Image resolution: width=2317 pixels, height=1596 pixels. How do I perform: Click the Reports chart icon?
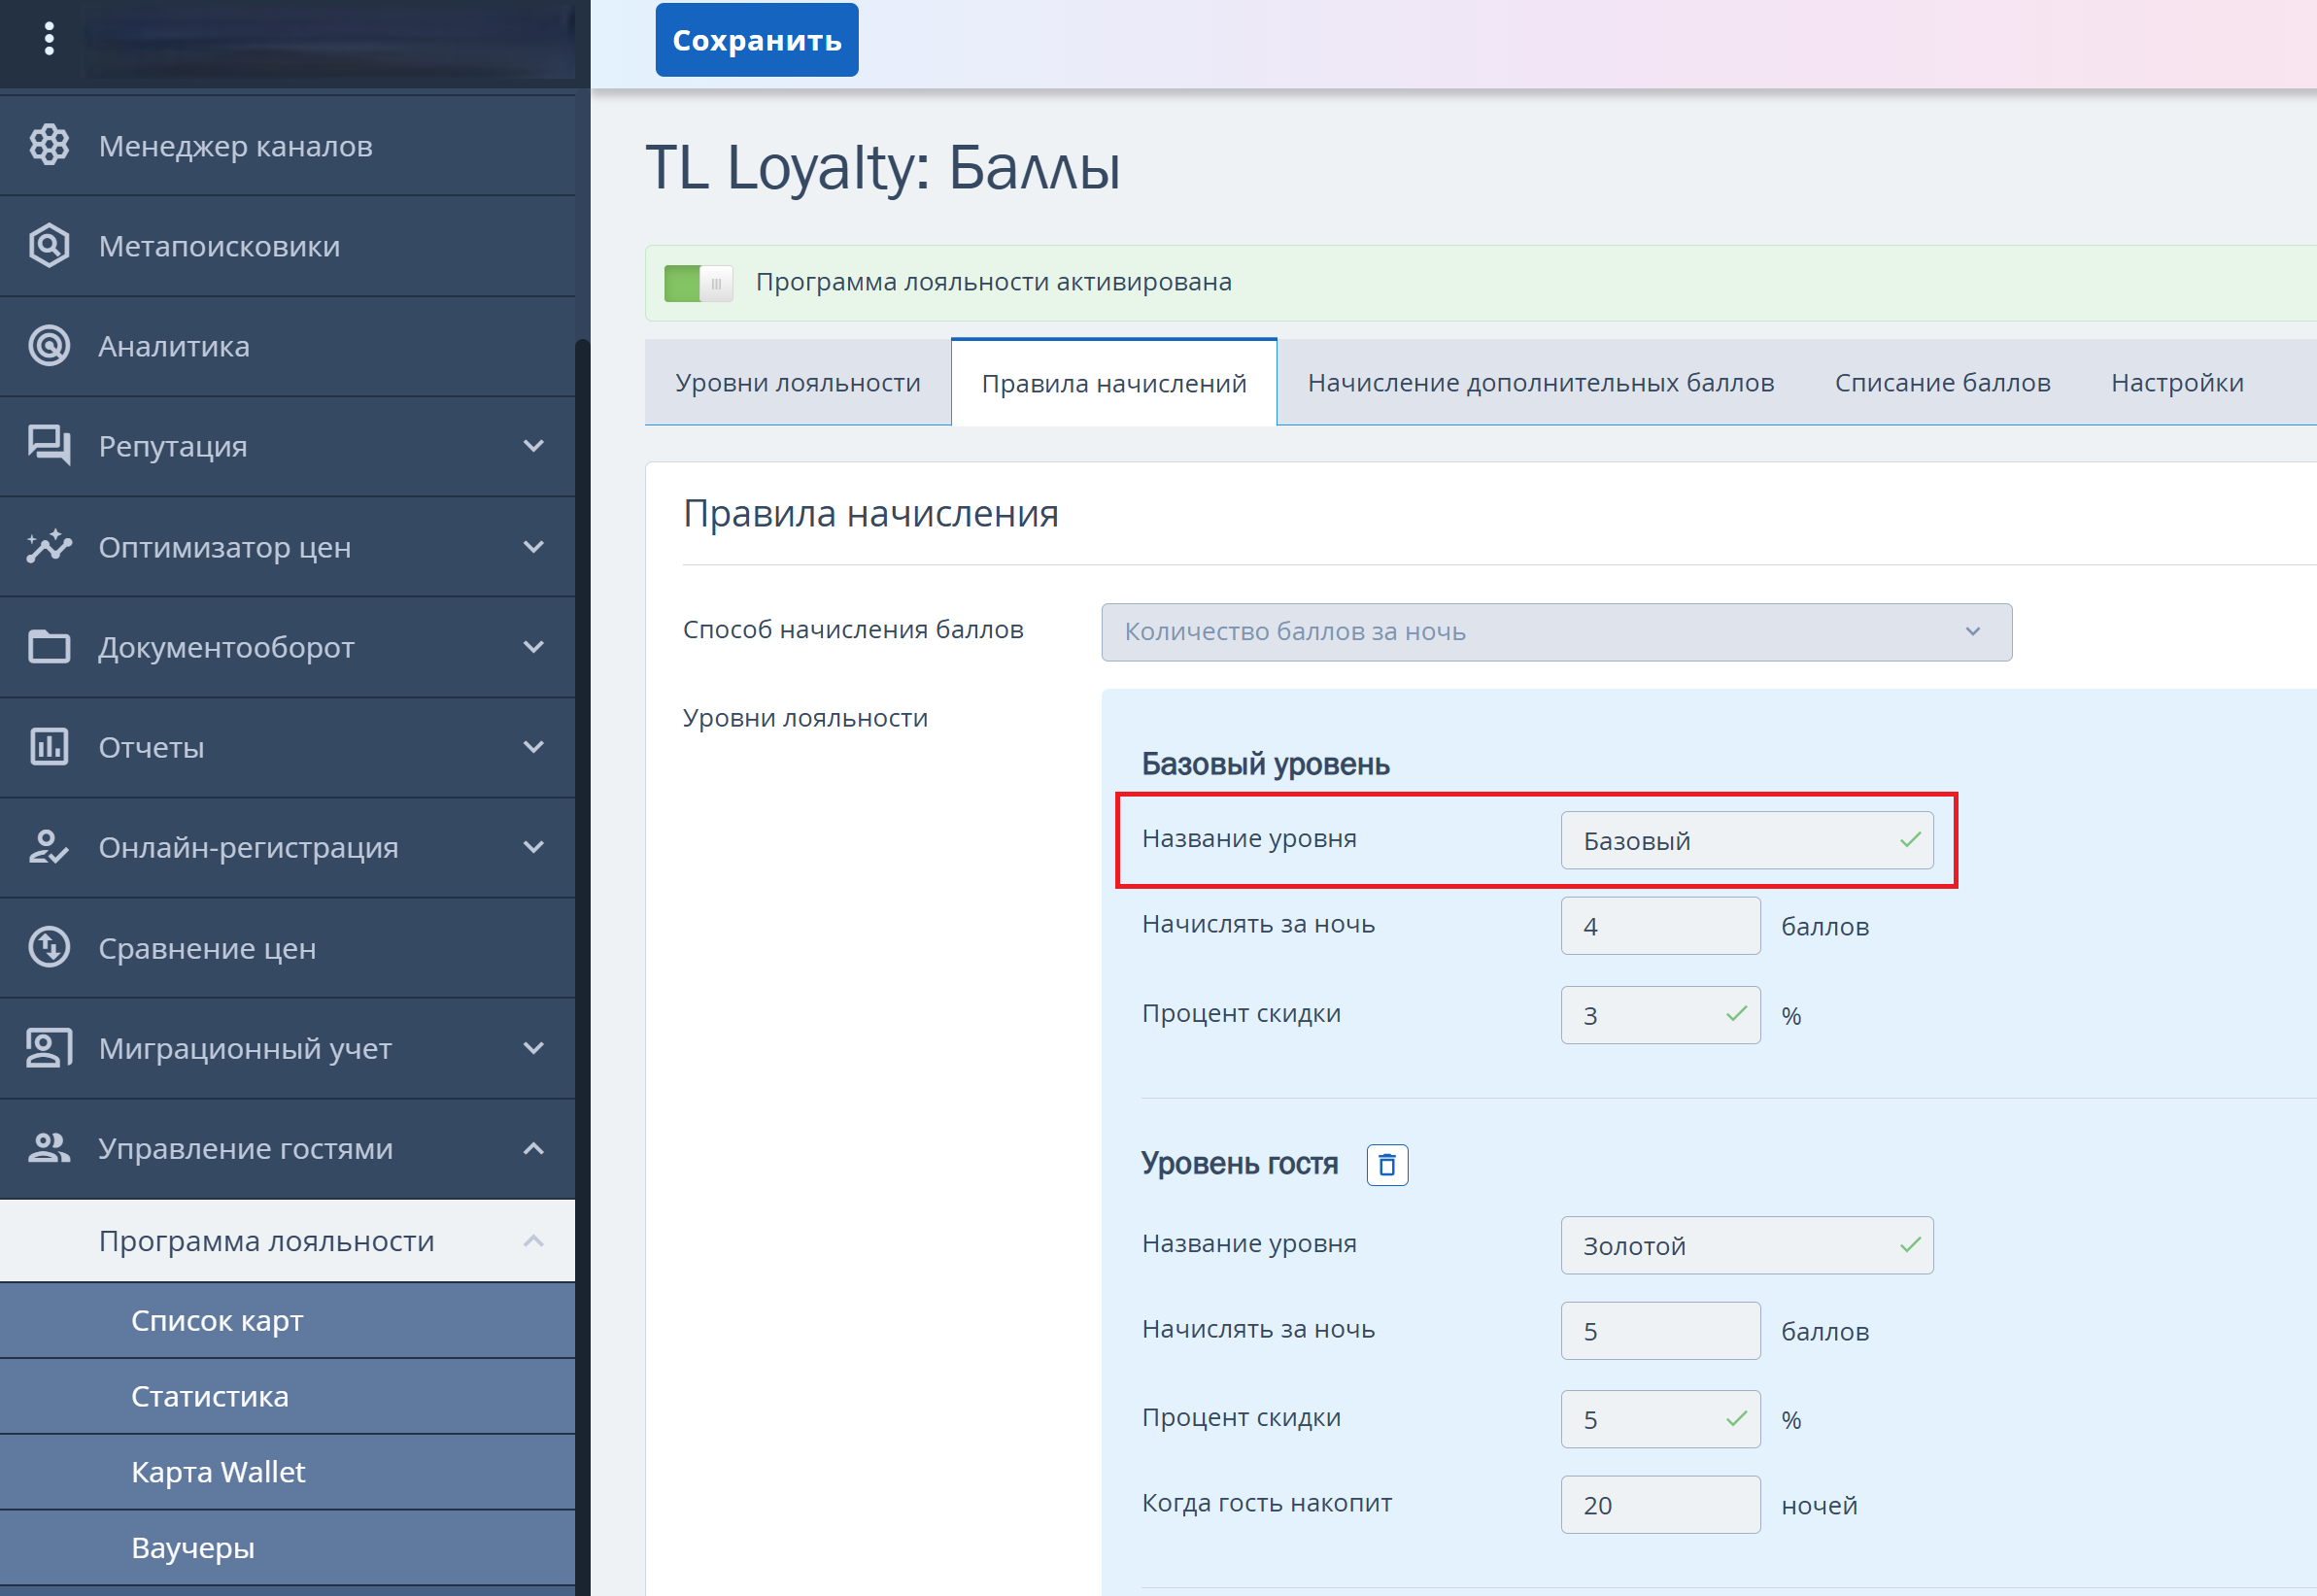coord(48,747)
